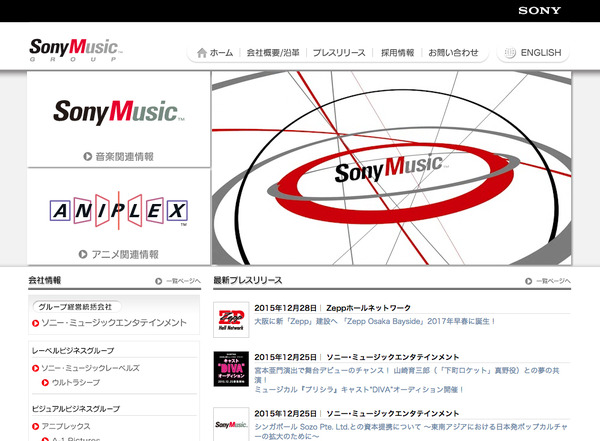Click the arrow icon beside 音楽関連情報
This screenshot has height=441, width=600.
click(x=88, y=157)
